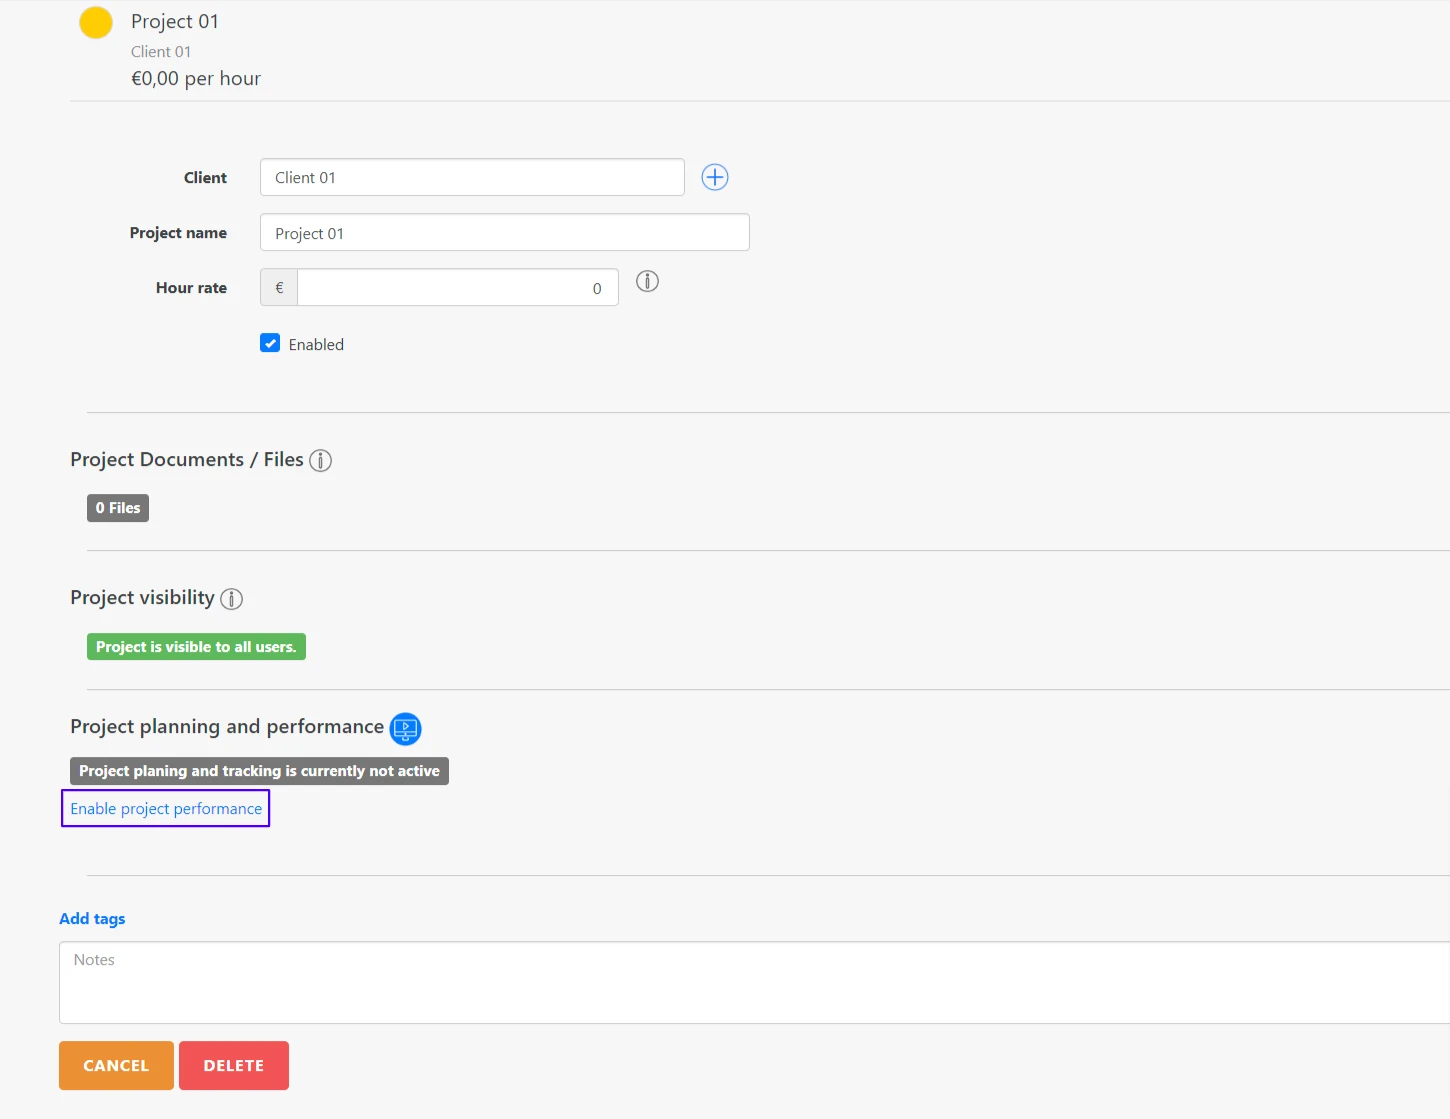1450x1119 pixels.
Task: Delete Project 01
Action: point(233,1065)
